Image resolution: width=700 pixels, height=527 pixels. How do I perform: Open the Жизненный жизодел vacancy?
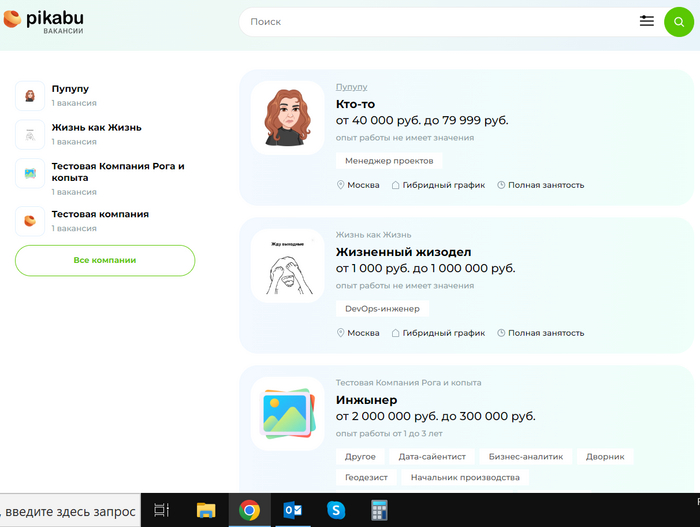tap(403, 252)
